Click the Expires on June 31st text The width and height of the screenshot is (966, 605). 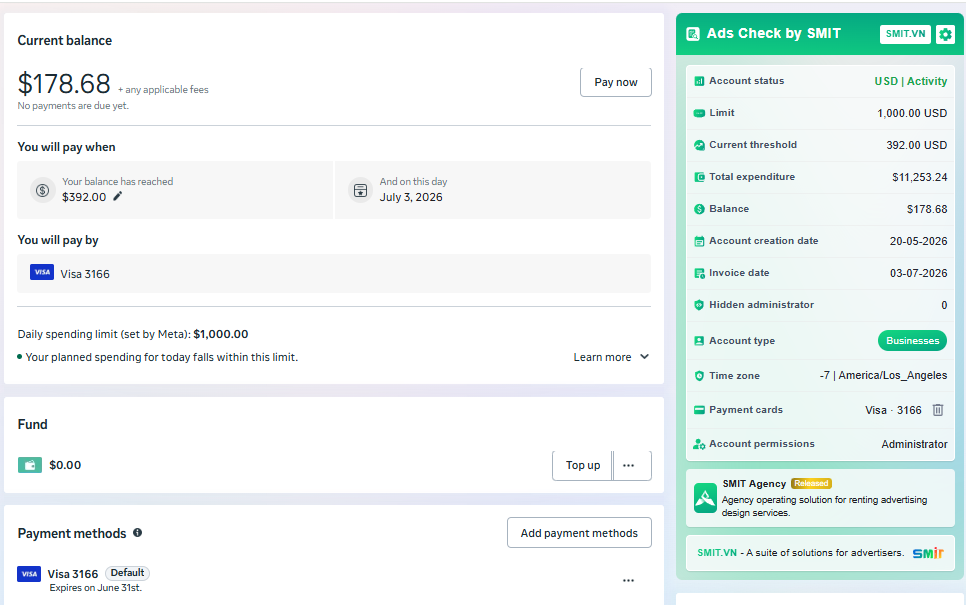pos(95,588)
